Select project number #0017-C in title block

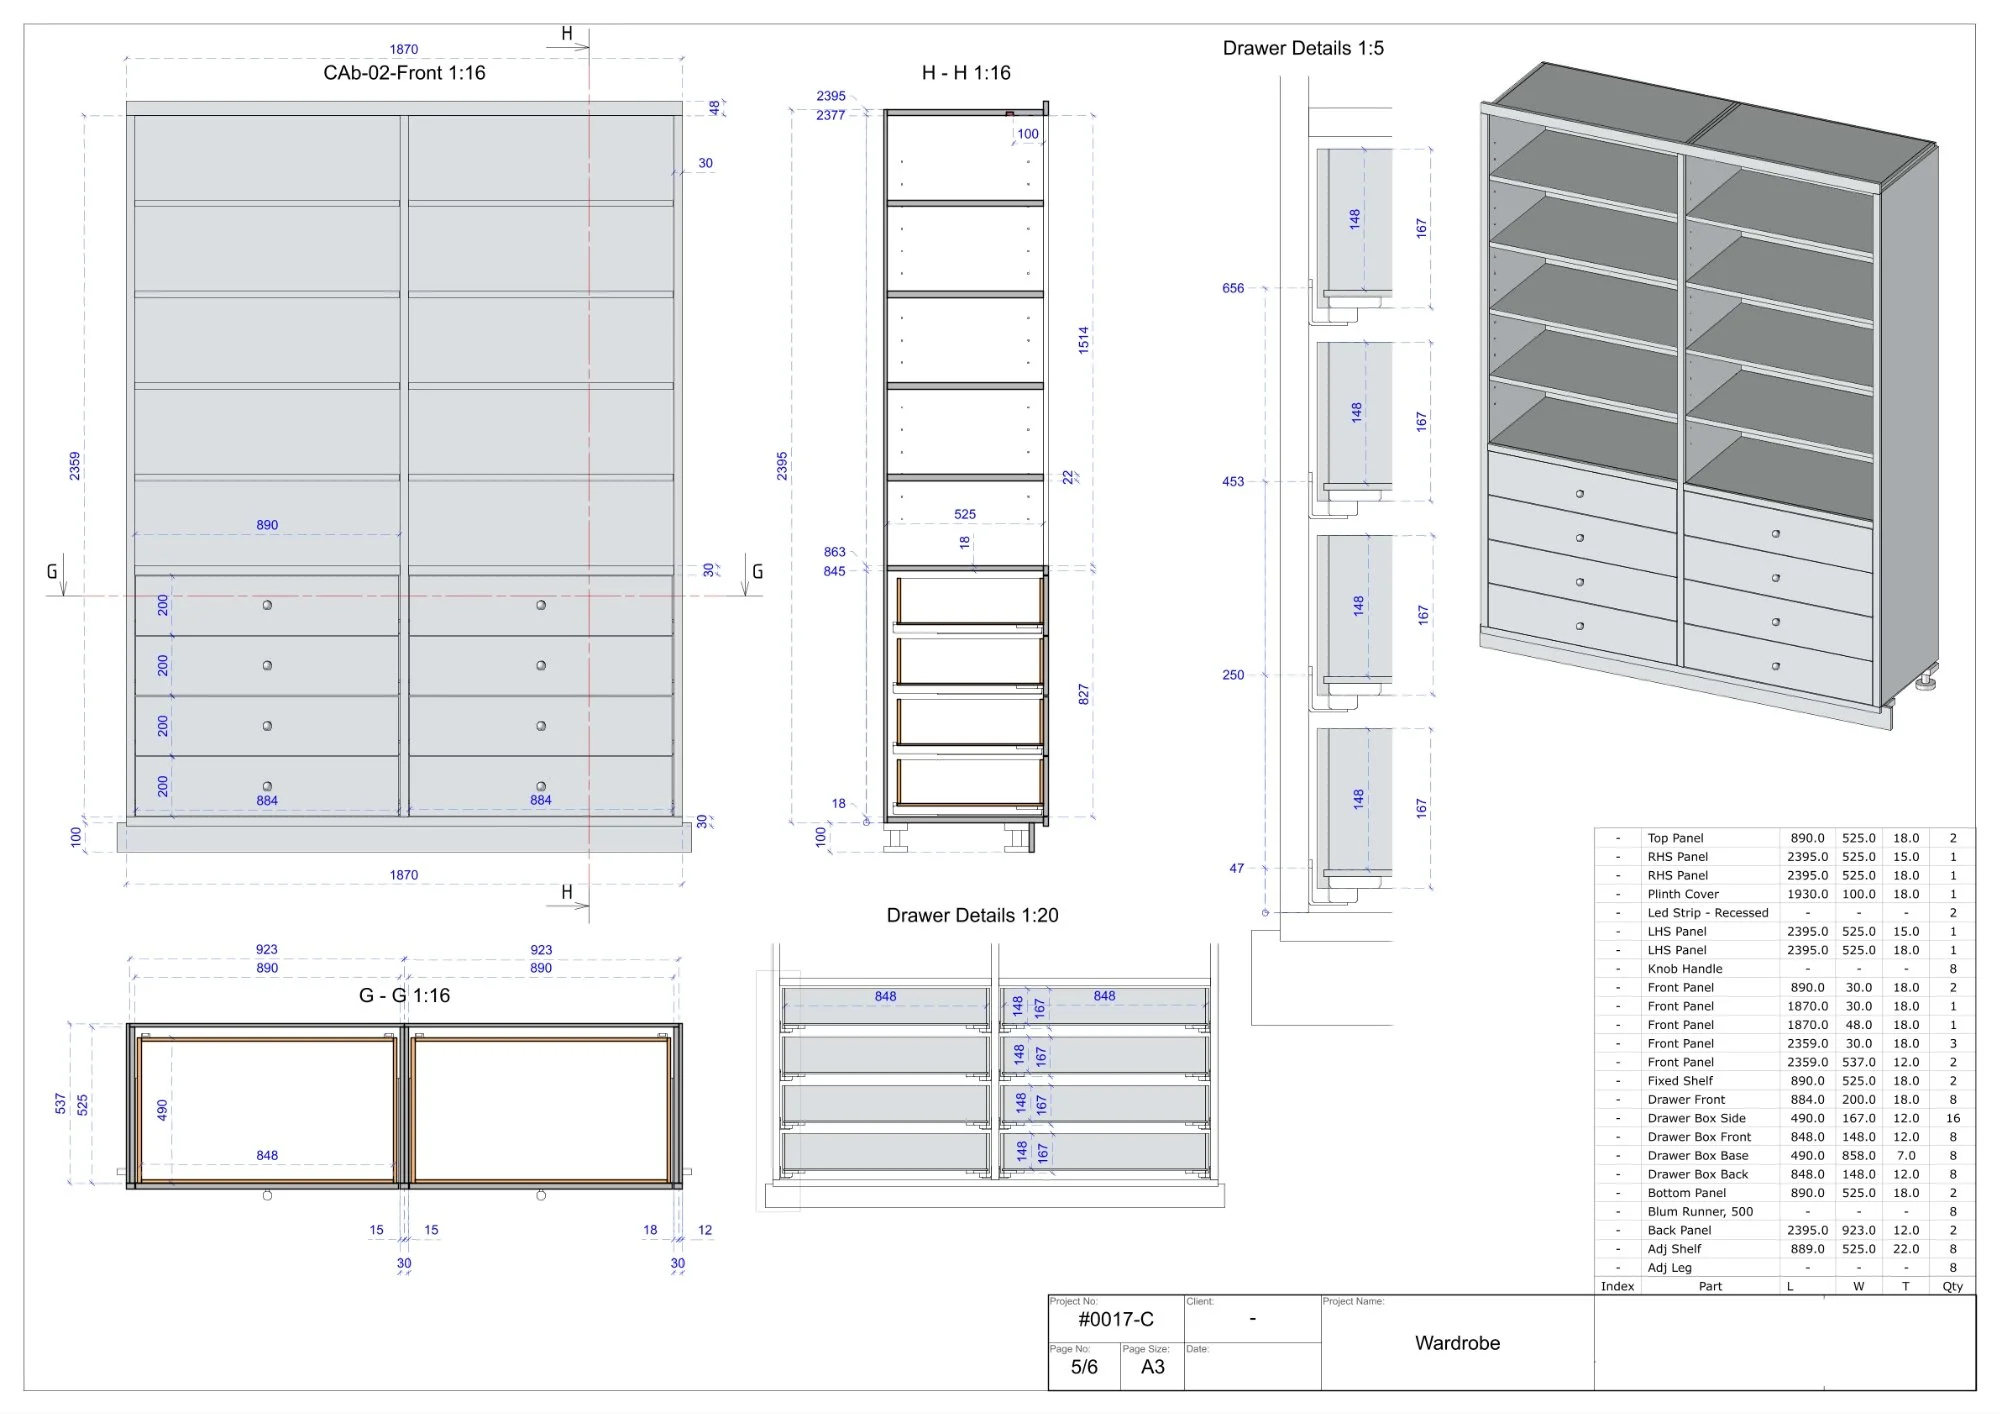click(1115, 1319)
